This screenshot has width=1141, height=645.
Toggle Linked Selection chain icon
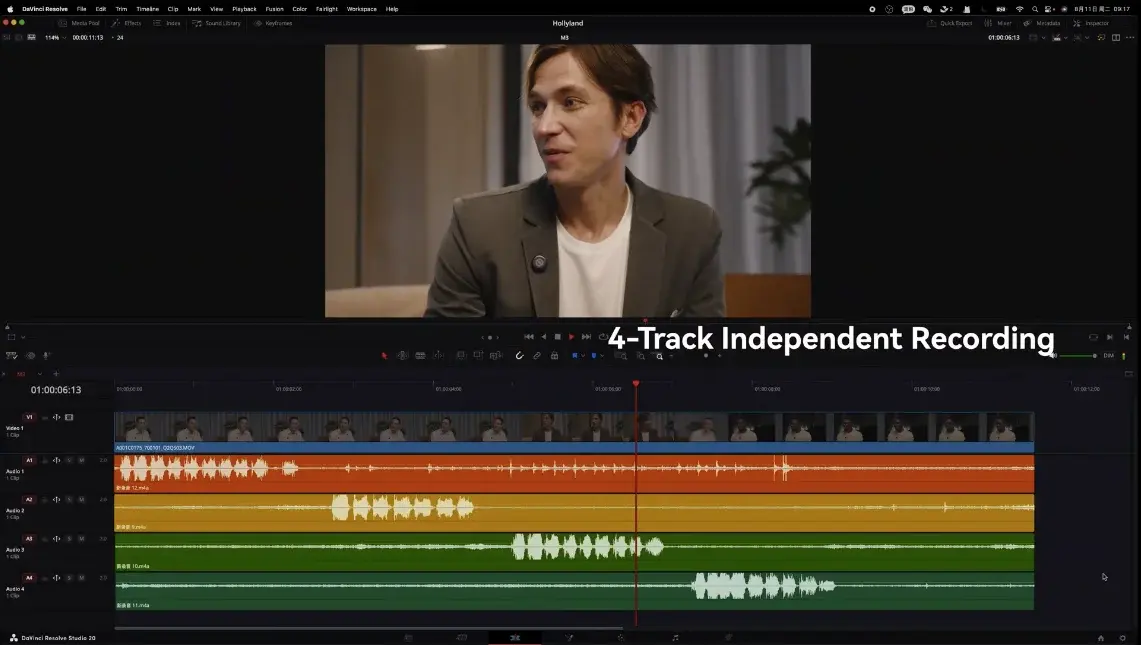click(537, 356)
